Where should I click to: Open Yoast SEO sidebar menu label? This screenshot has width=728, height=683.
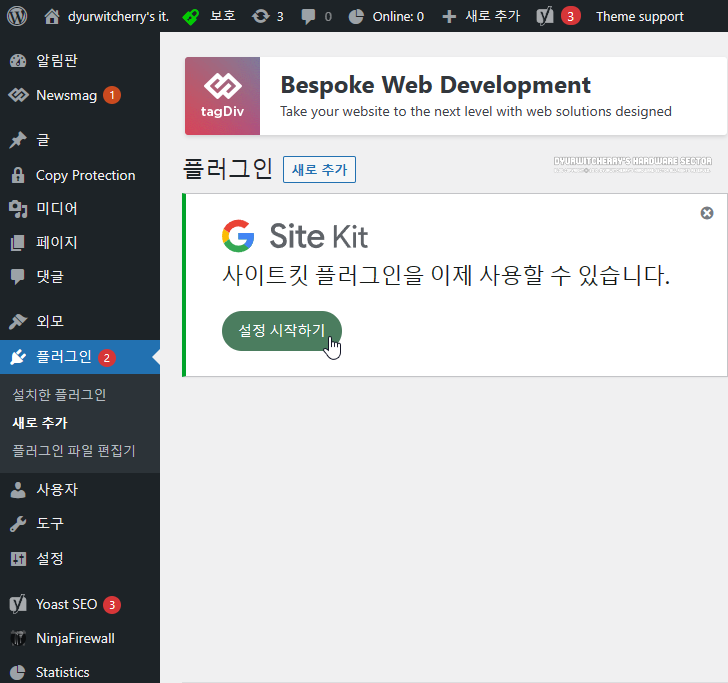[66, 604]
